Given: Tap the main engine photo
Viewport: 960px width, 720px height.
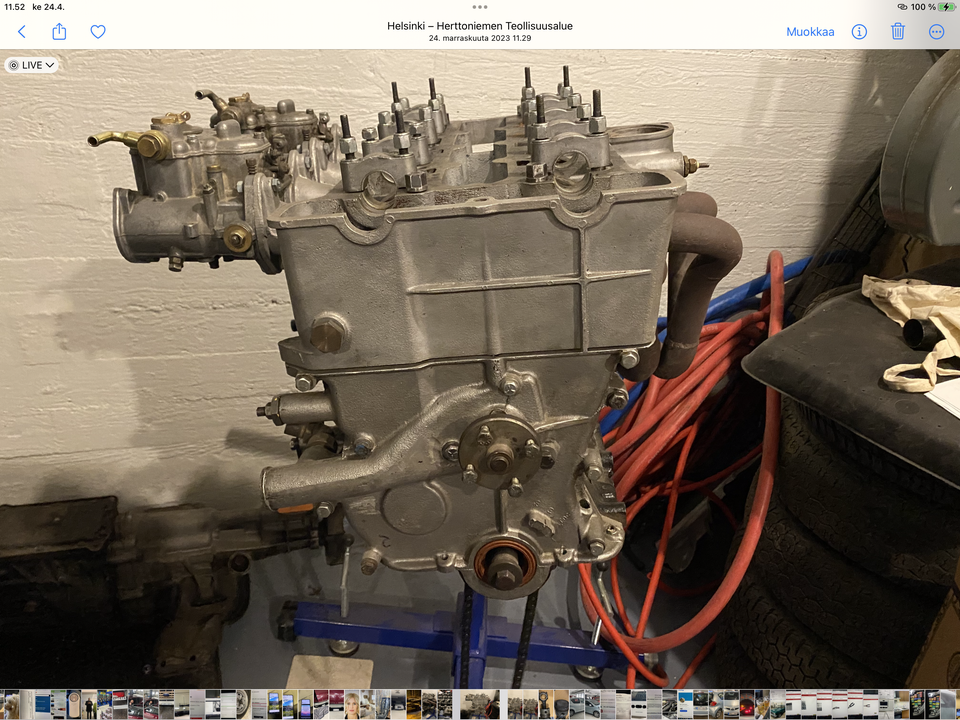Looking at the screenshot, I should (x=480, y=369).
